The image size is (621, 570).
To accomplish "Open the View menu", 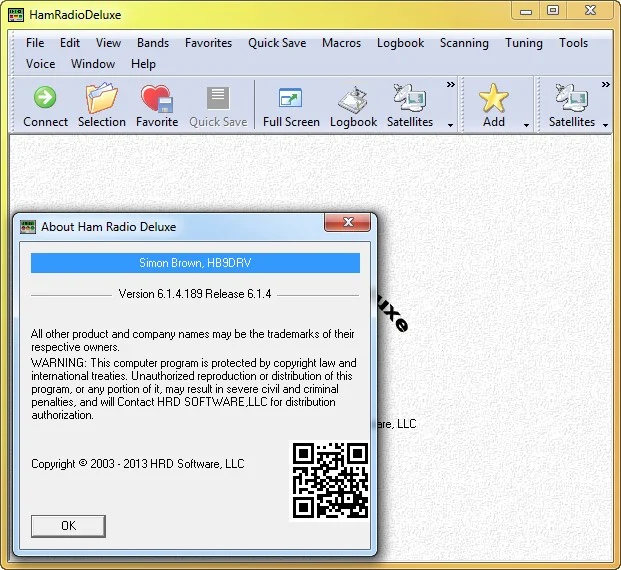I will [108, 43].
